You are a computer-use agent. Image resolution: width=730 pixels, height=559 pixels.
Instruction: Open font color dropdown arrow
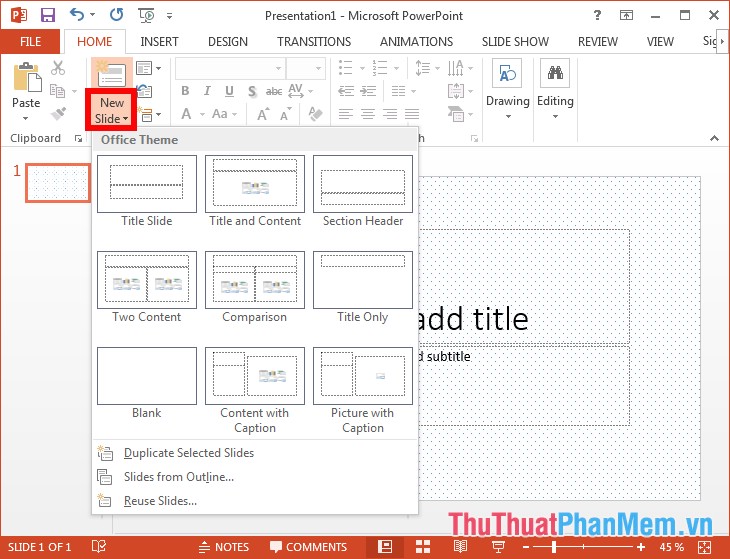point(202,114)
